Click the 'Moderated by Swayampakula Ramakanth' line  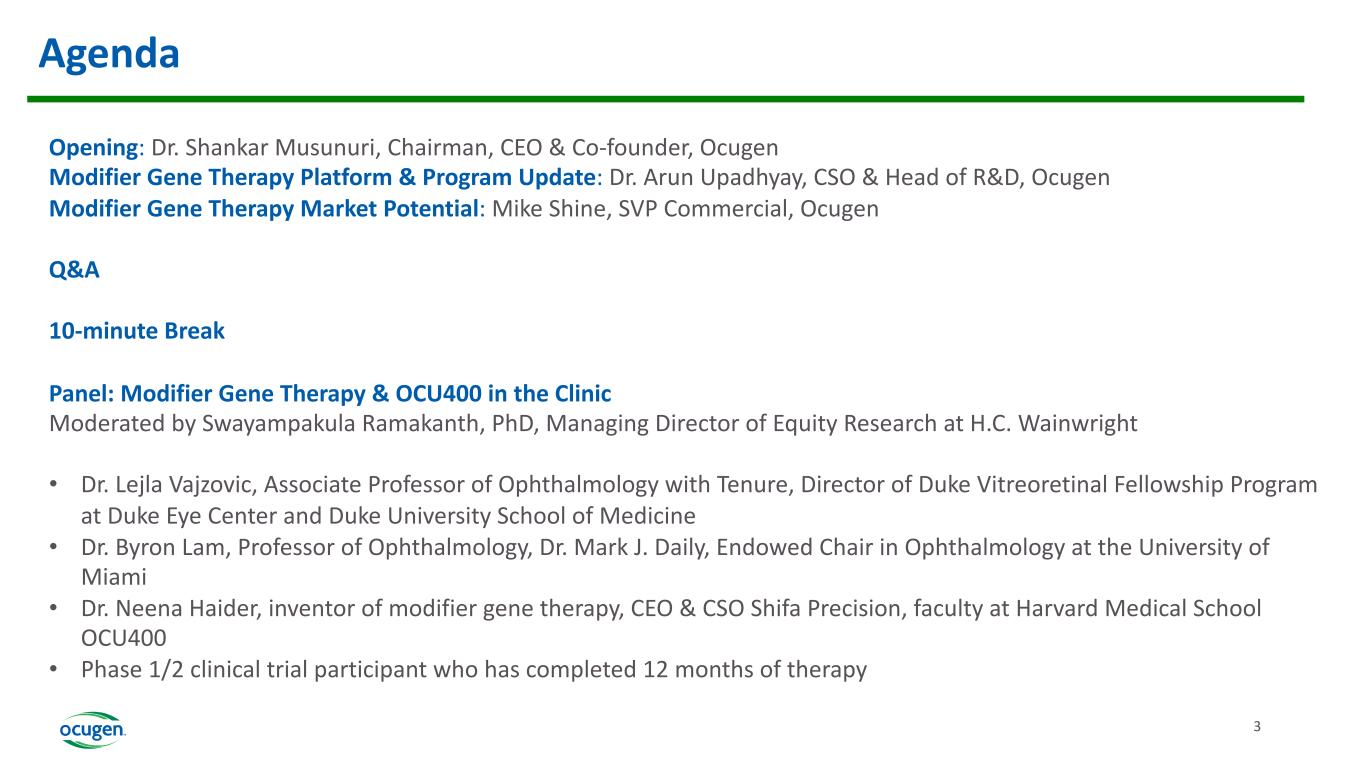(x=592, y=423)
